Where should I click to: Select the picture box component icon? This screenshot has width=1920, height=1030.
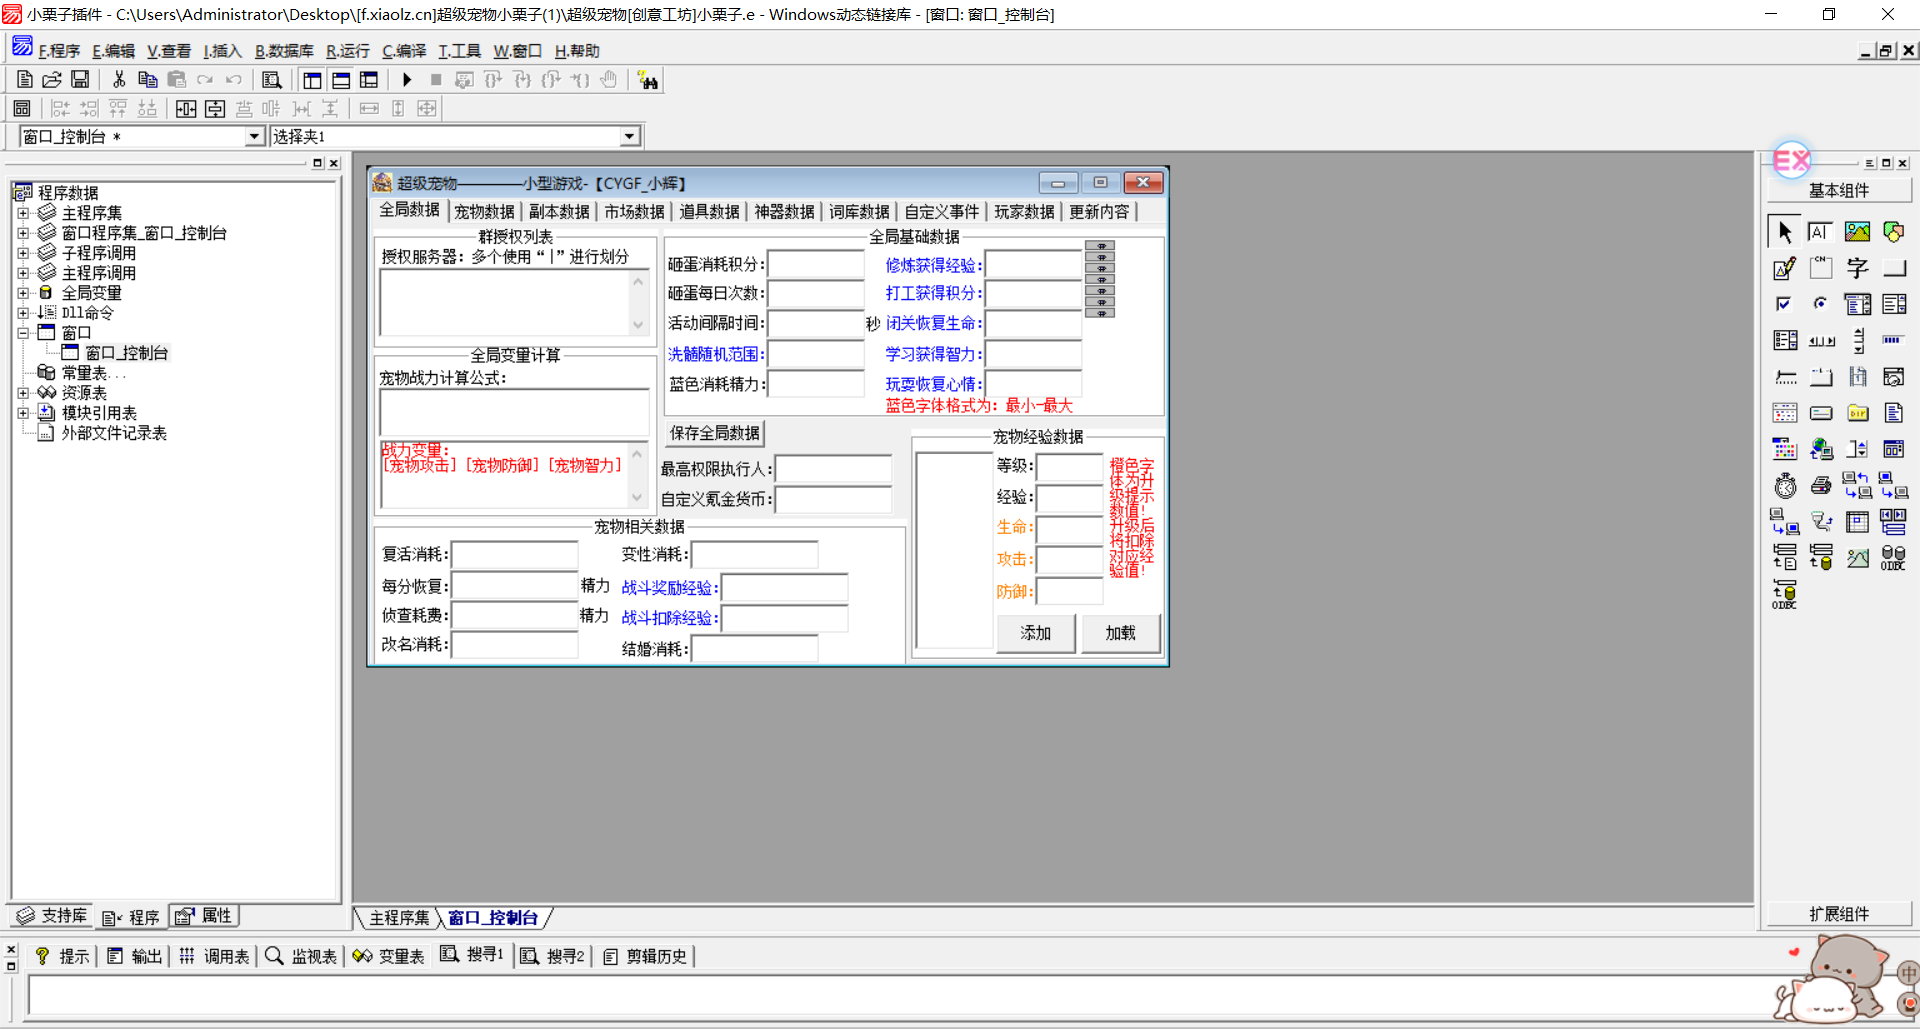tap(1857, 232)
